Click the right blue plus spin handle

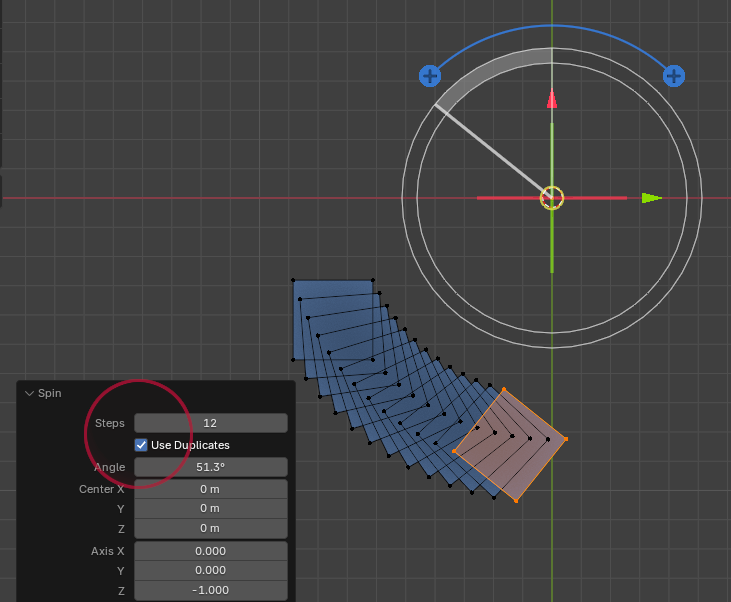674,76
